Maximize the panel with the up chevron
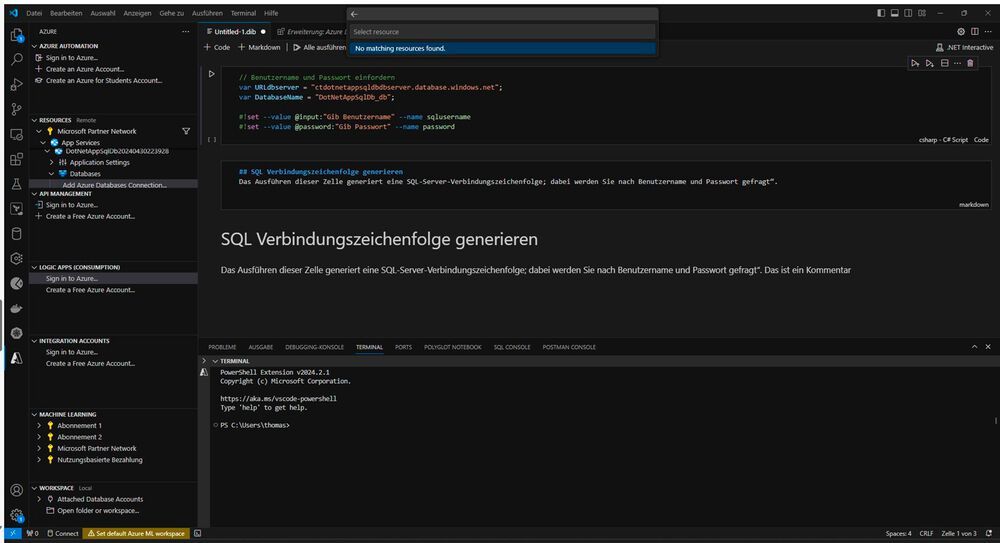 click(x=974, y=347)
